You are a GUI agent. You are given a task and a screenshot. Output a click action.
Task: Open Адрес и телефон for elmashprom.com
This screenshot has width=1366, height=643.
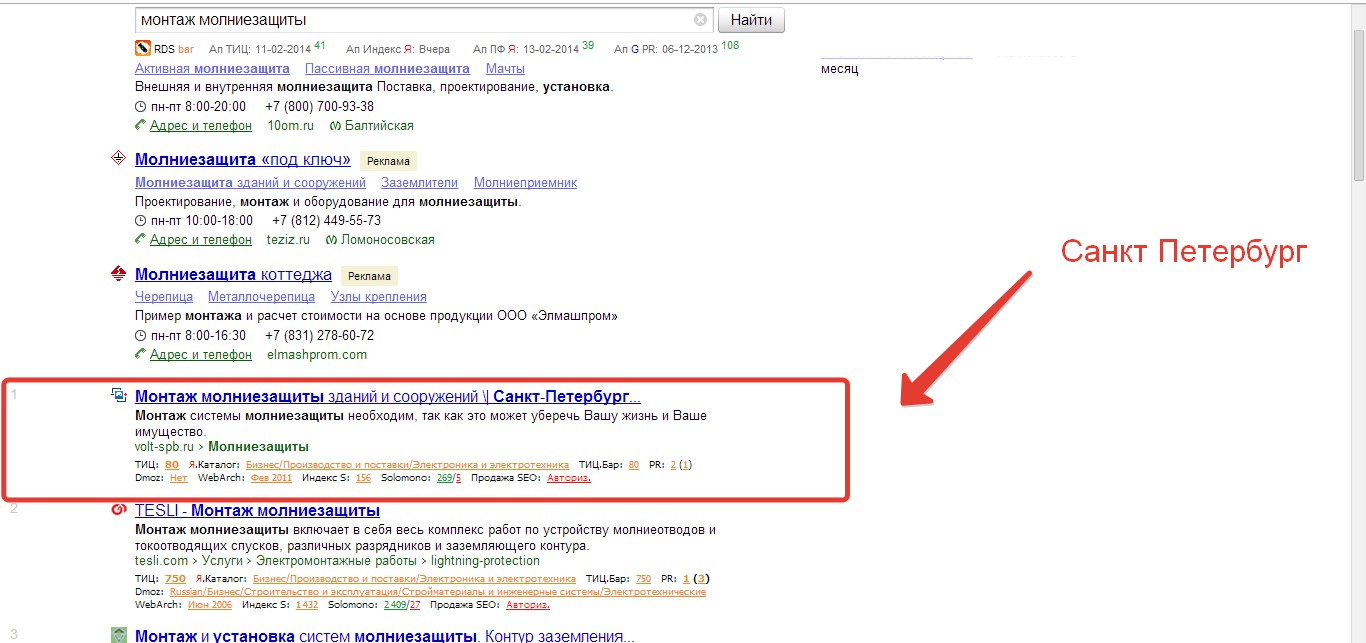click(x=201, y=355)
